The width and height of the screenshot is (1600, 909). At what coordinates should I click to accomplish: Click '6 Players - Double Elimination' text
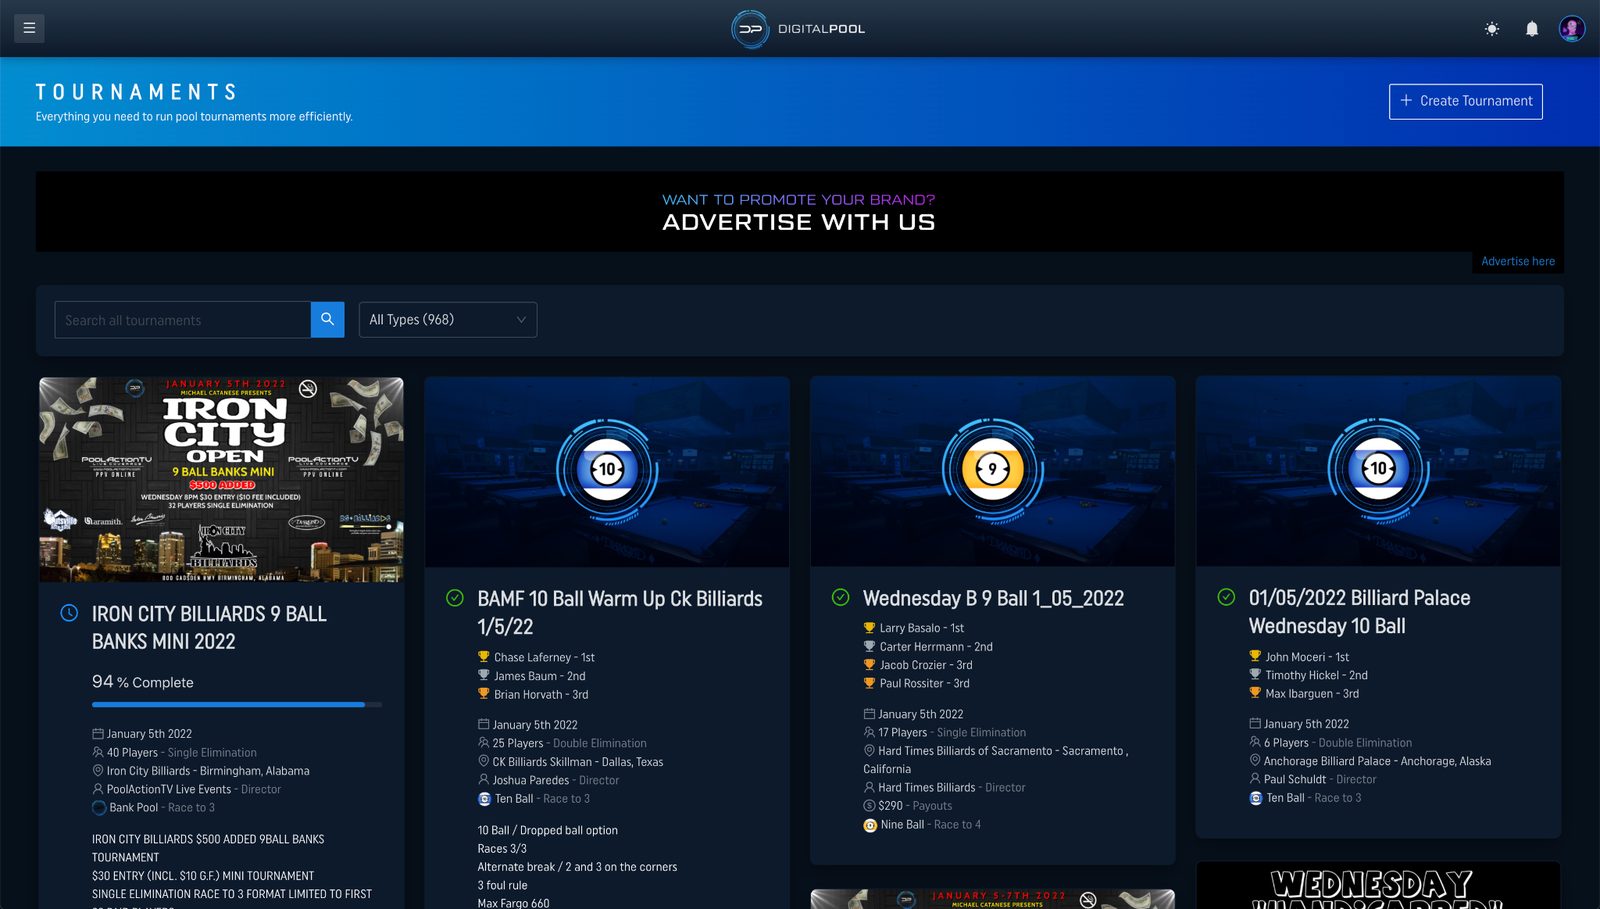(x=1338, y=743)
